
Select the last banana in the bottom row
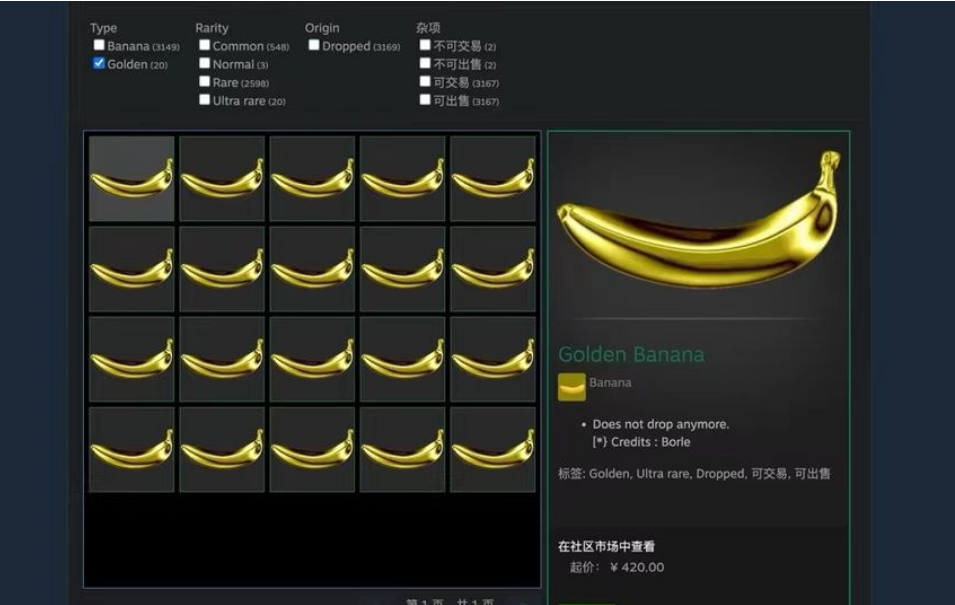(x=492, y=449)
